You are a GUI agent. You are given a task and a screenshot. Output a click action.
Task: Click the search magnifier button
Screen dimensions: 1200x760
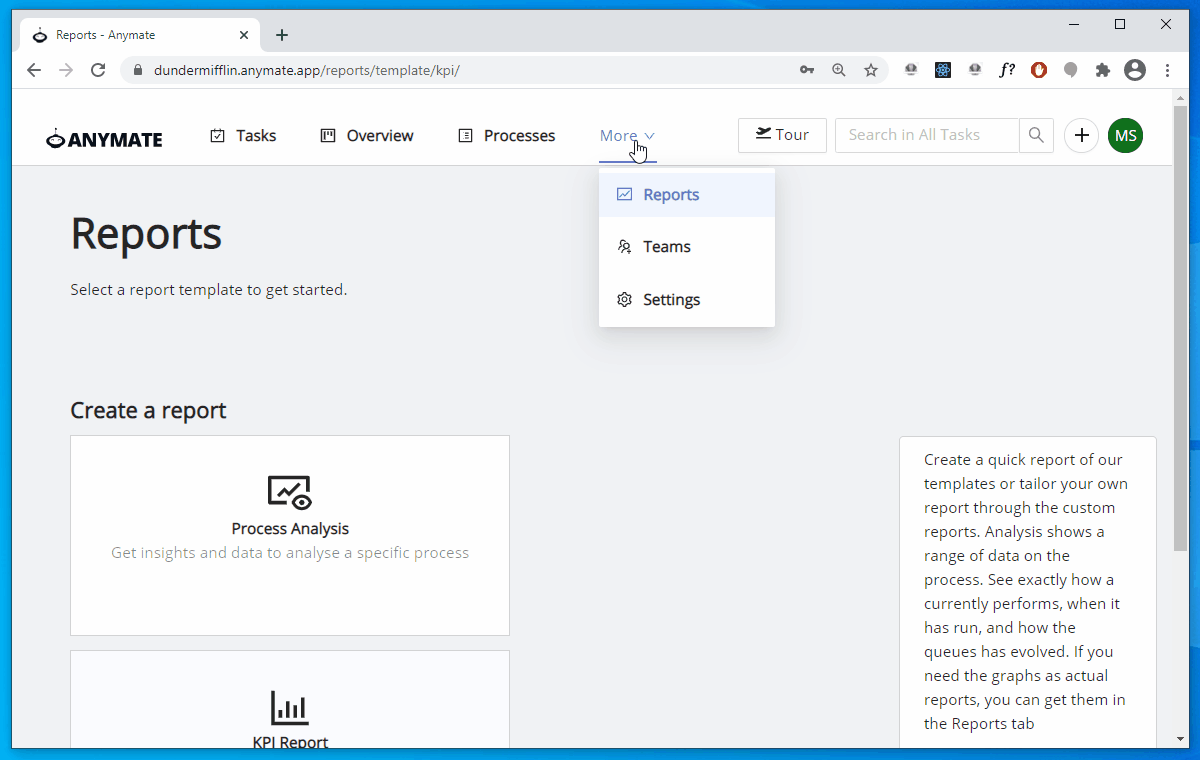click(1036, 135)
